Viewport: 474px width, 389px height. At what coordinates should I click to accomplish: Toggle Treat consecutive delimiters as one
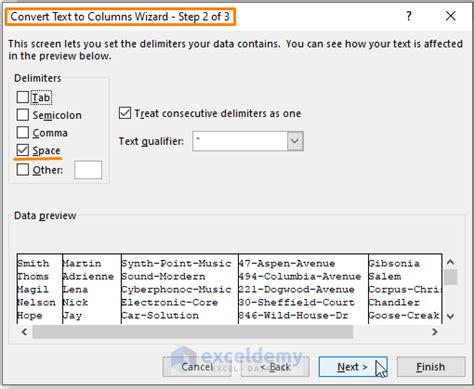coord(125,113)
